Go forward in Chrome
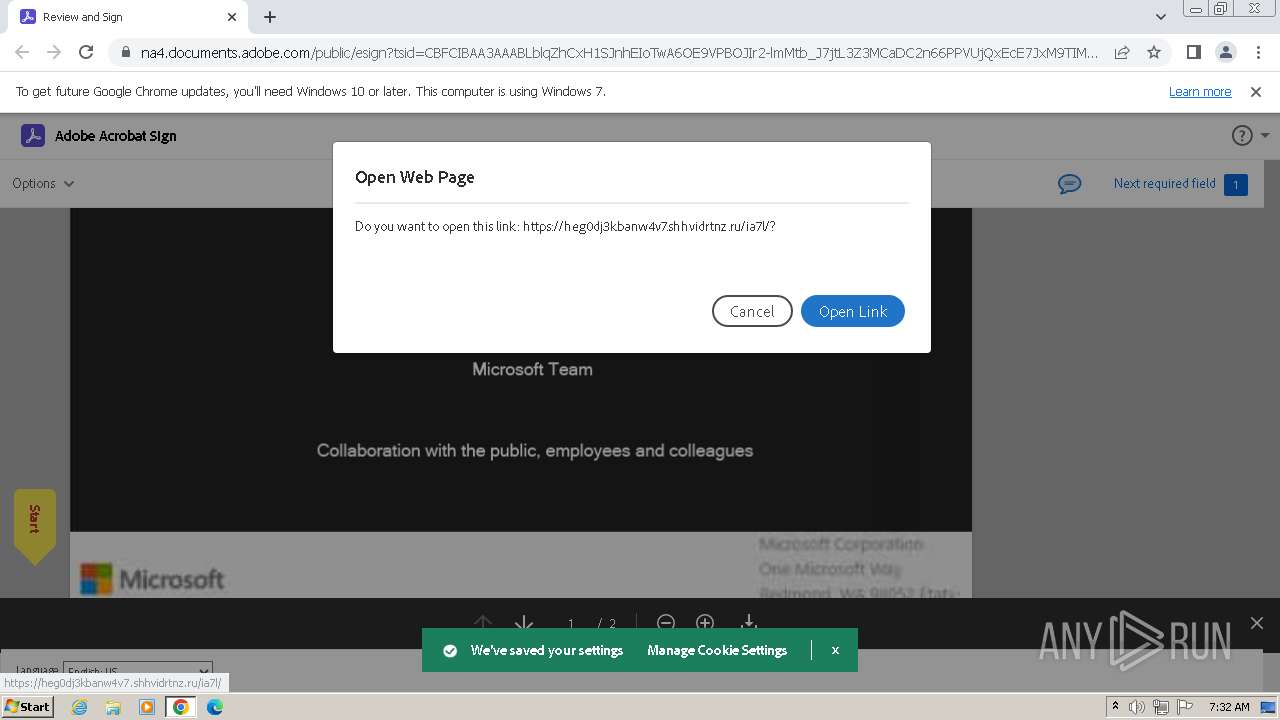The image size is (1280, 720). point(54,52)
